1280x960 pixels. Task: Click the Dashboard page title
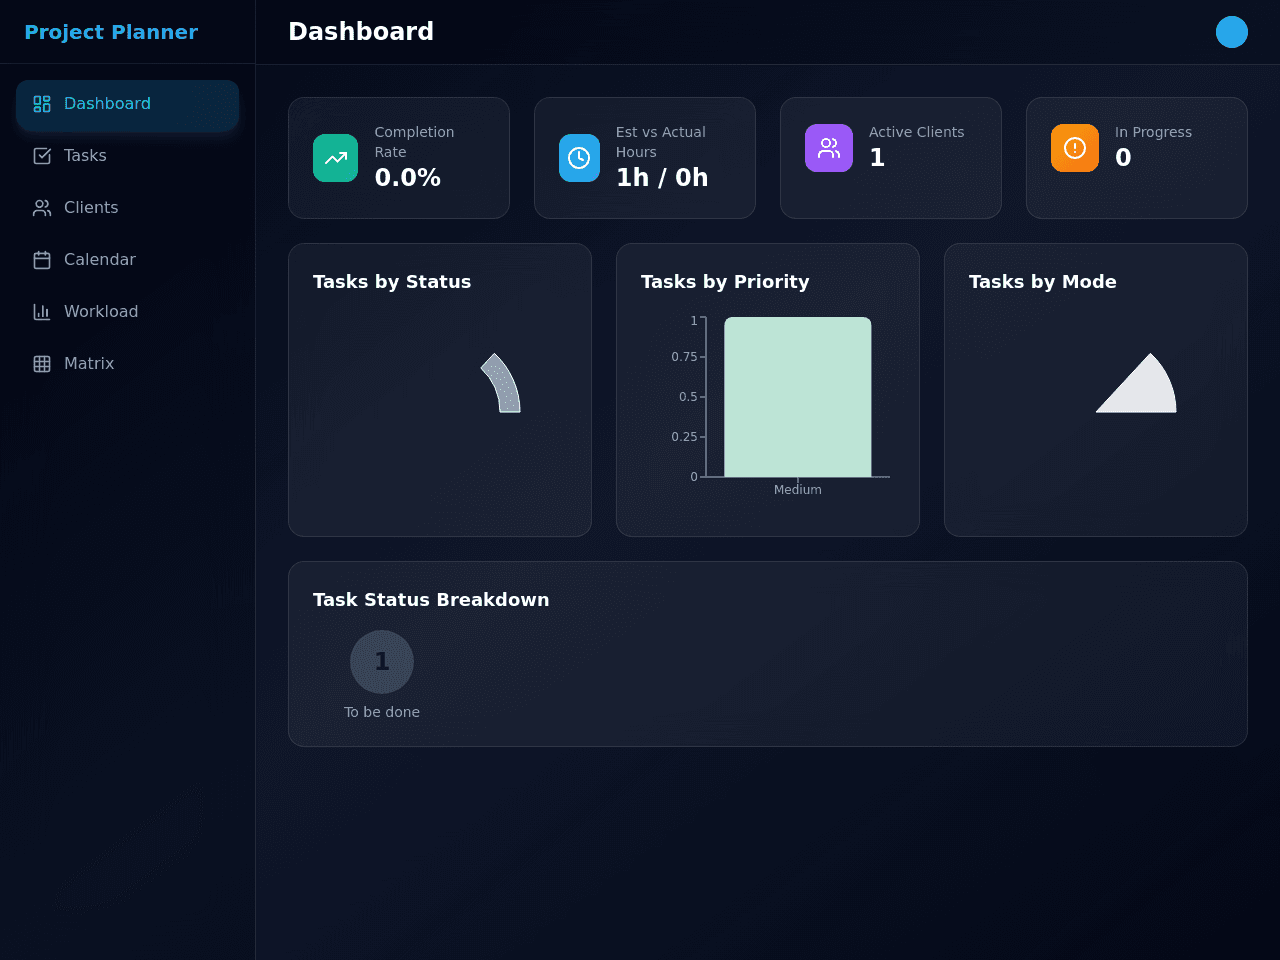[361, 32]
